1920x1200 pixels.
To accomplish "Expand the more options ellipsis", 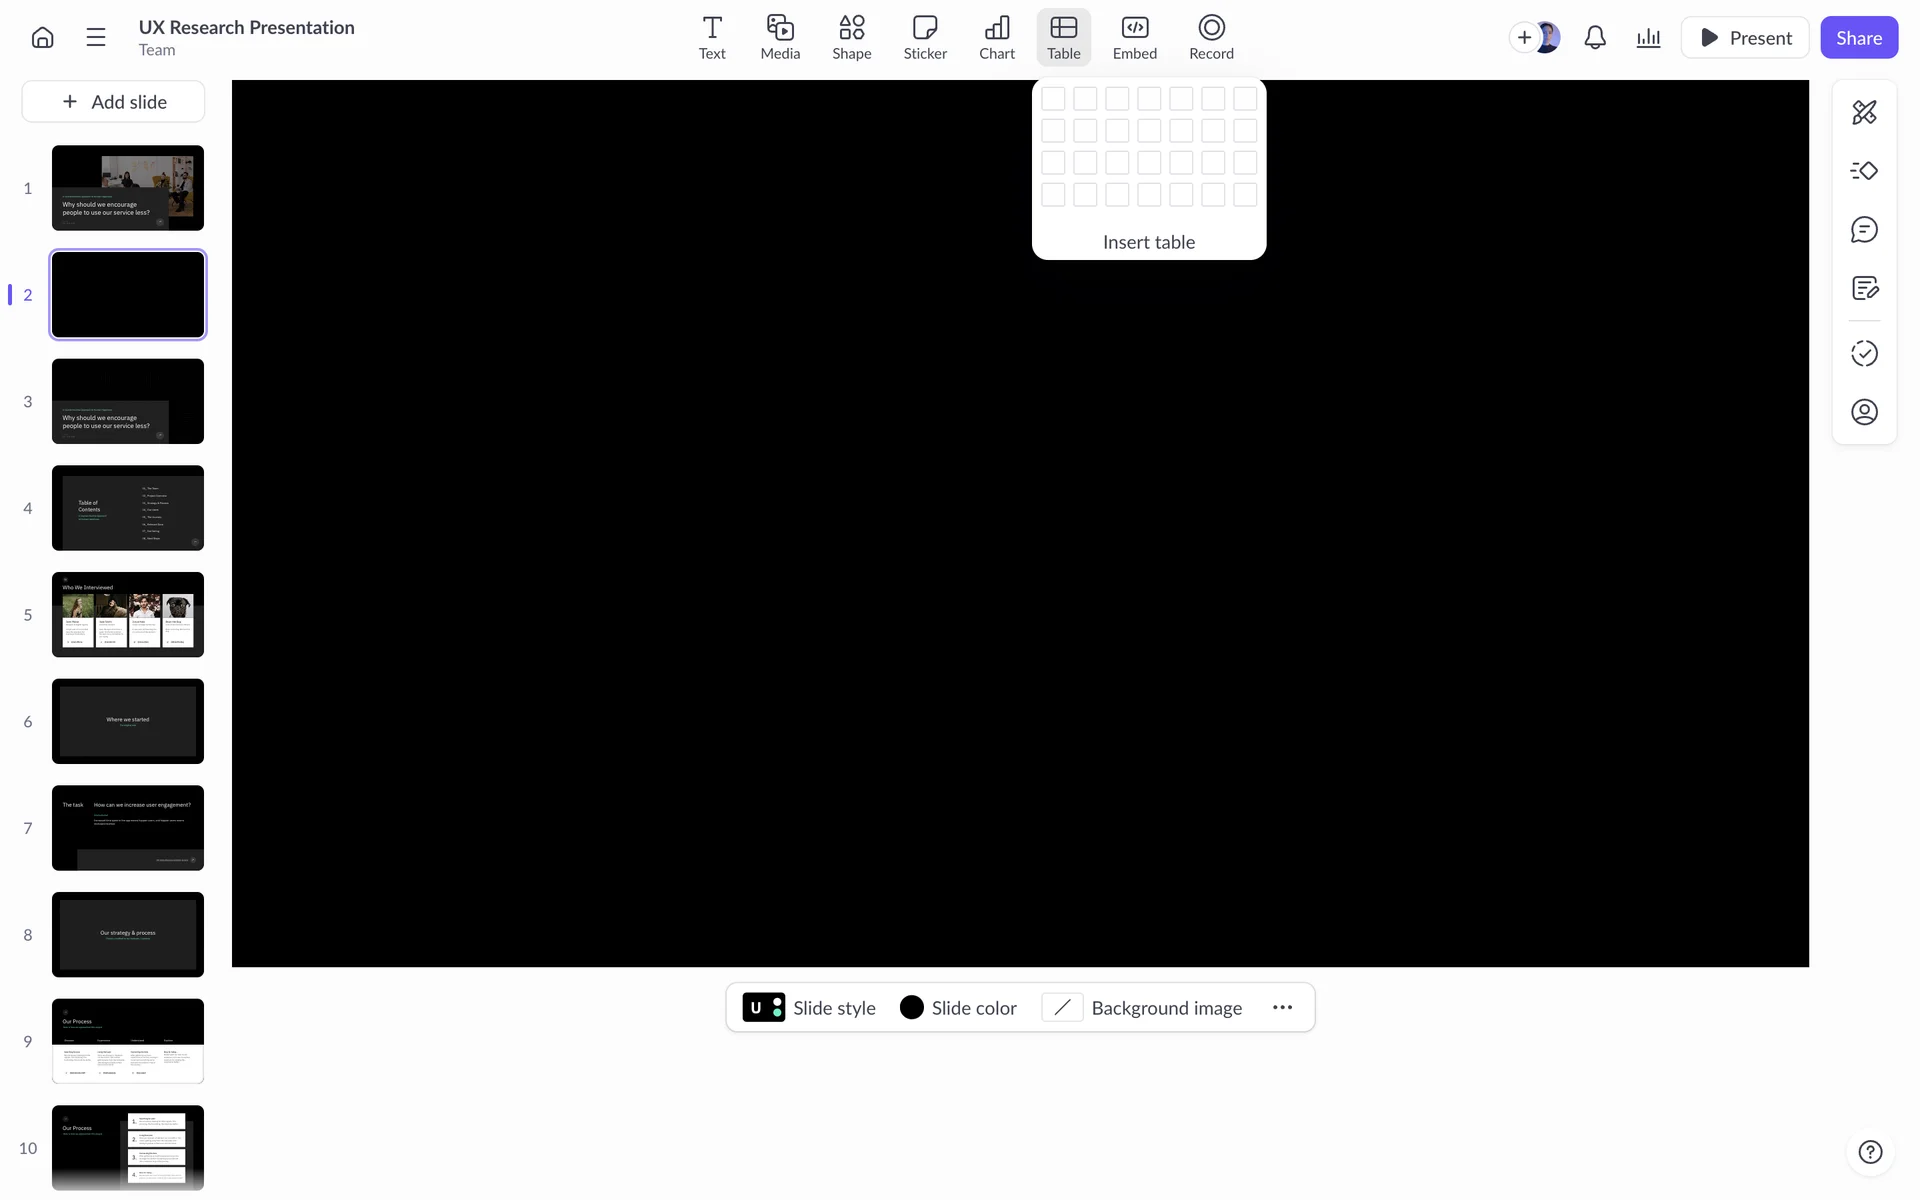I will pyautogui.click(x=1282, y=1008).
